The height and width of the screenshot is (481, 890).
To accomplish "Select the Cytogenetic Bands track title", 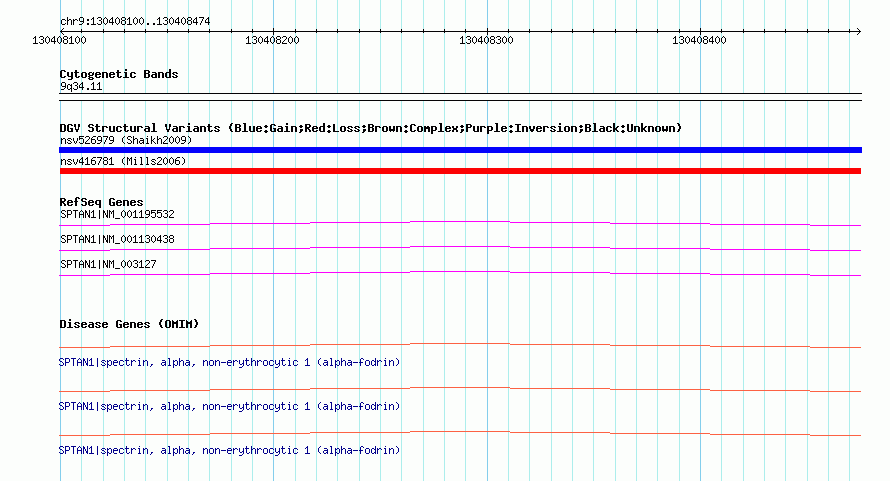I will (119, 74).
